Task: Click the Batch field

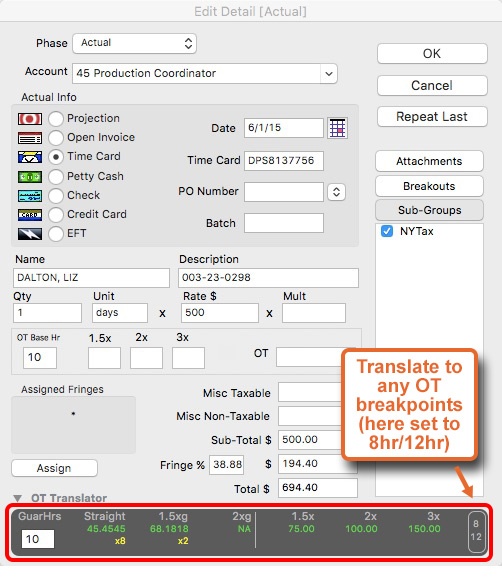Action: click(x=284, y=223)
